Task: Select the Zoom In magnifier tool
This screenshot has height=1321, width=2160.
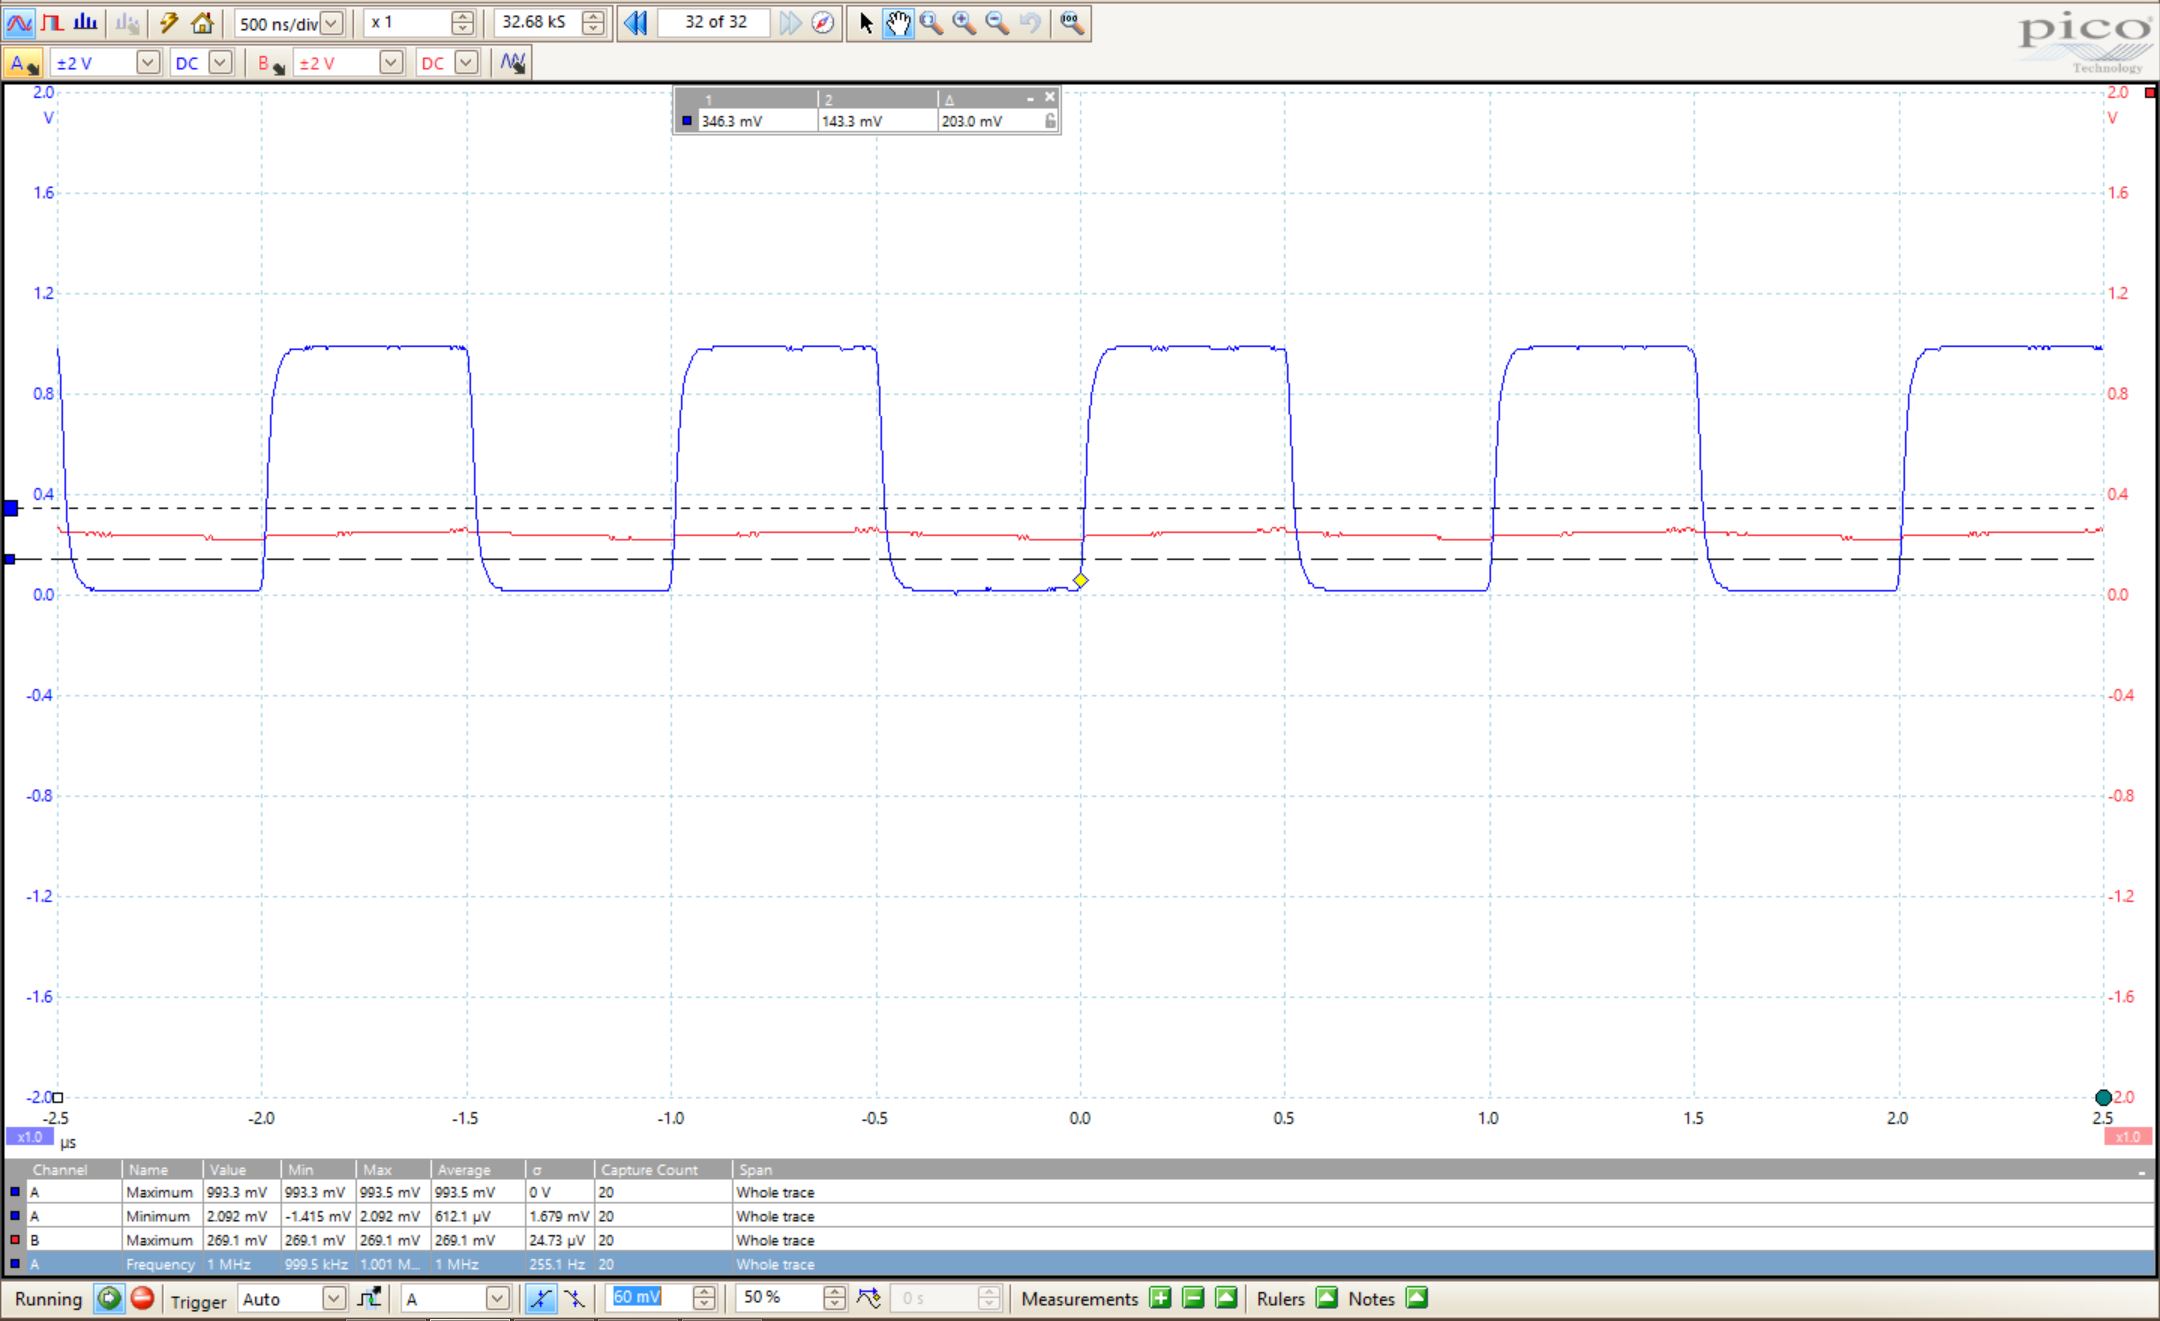Action: tap(964, 22)
